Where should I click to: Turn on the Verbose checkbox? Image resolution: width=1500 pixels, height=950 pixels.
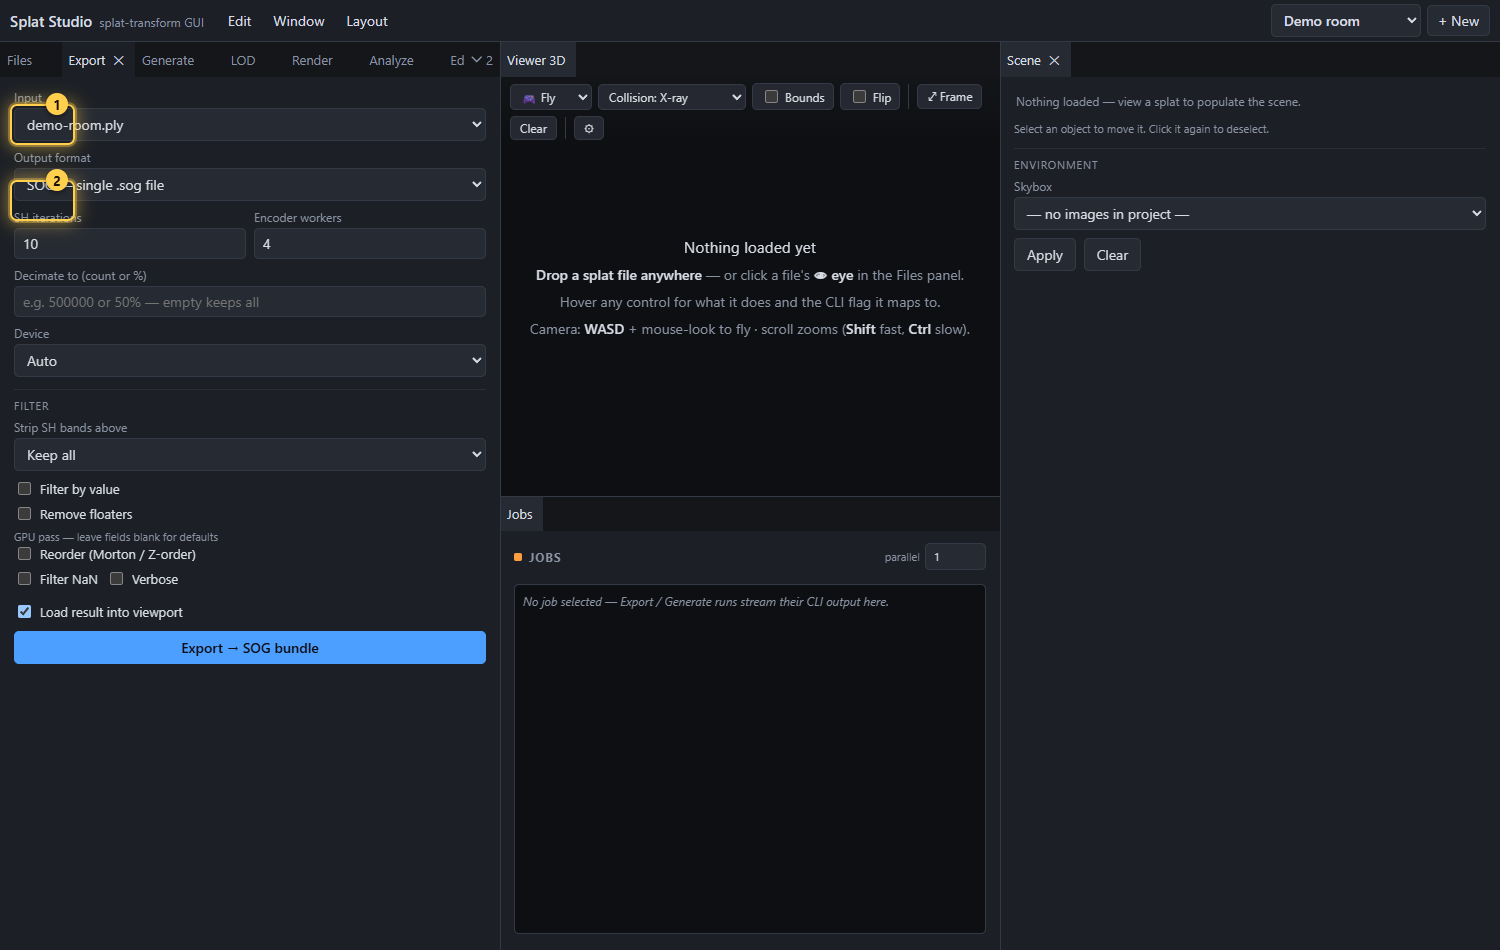tap(117, 579)
